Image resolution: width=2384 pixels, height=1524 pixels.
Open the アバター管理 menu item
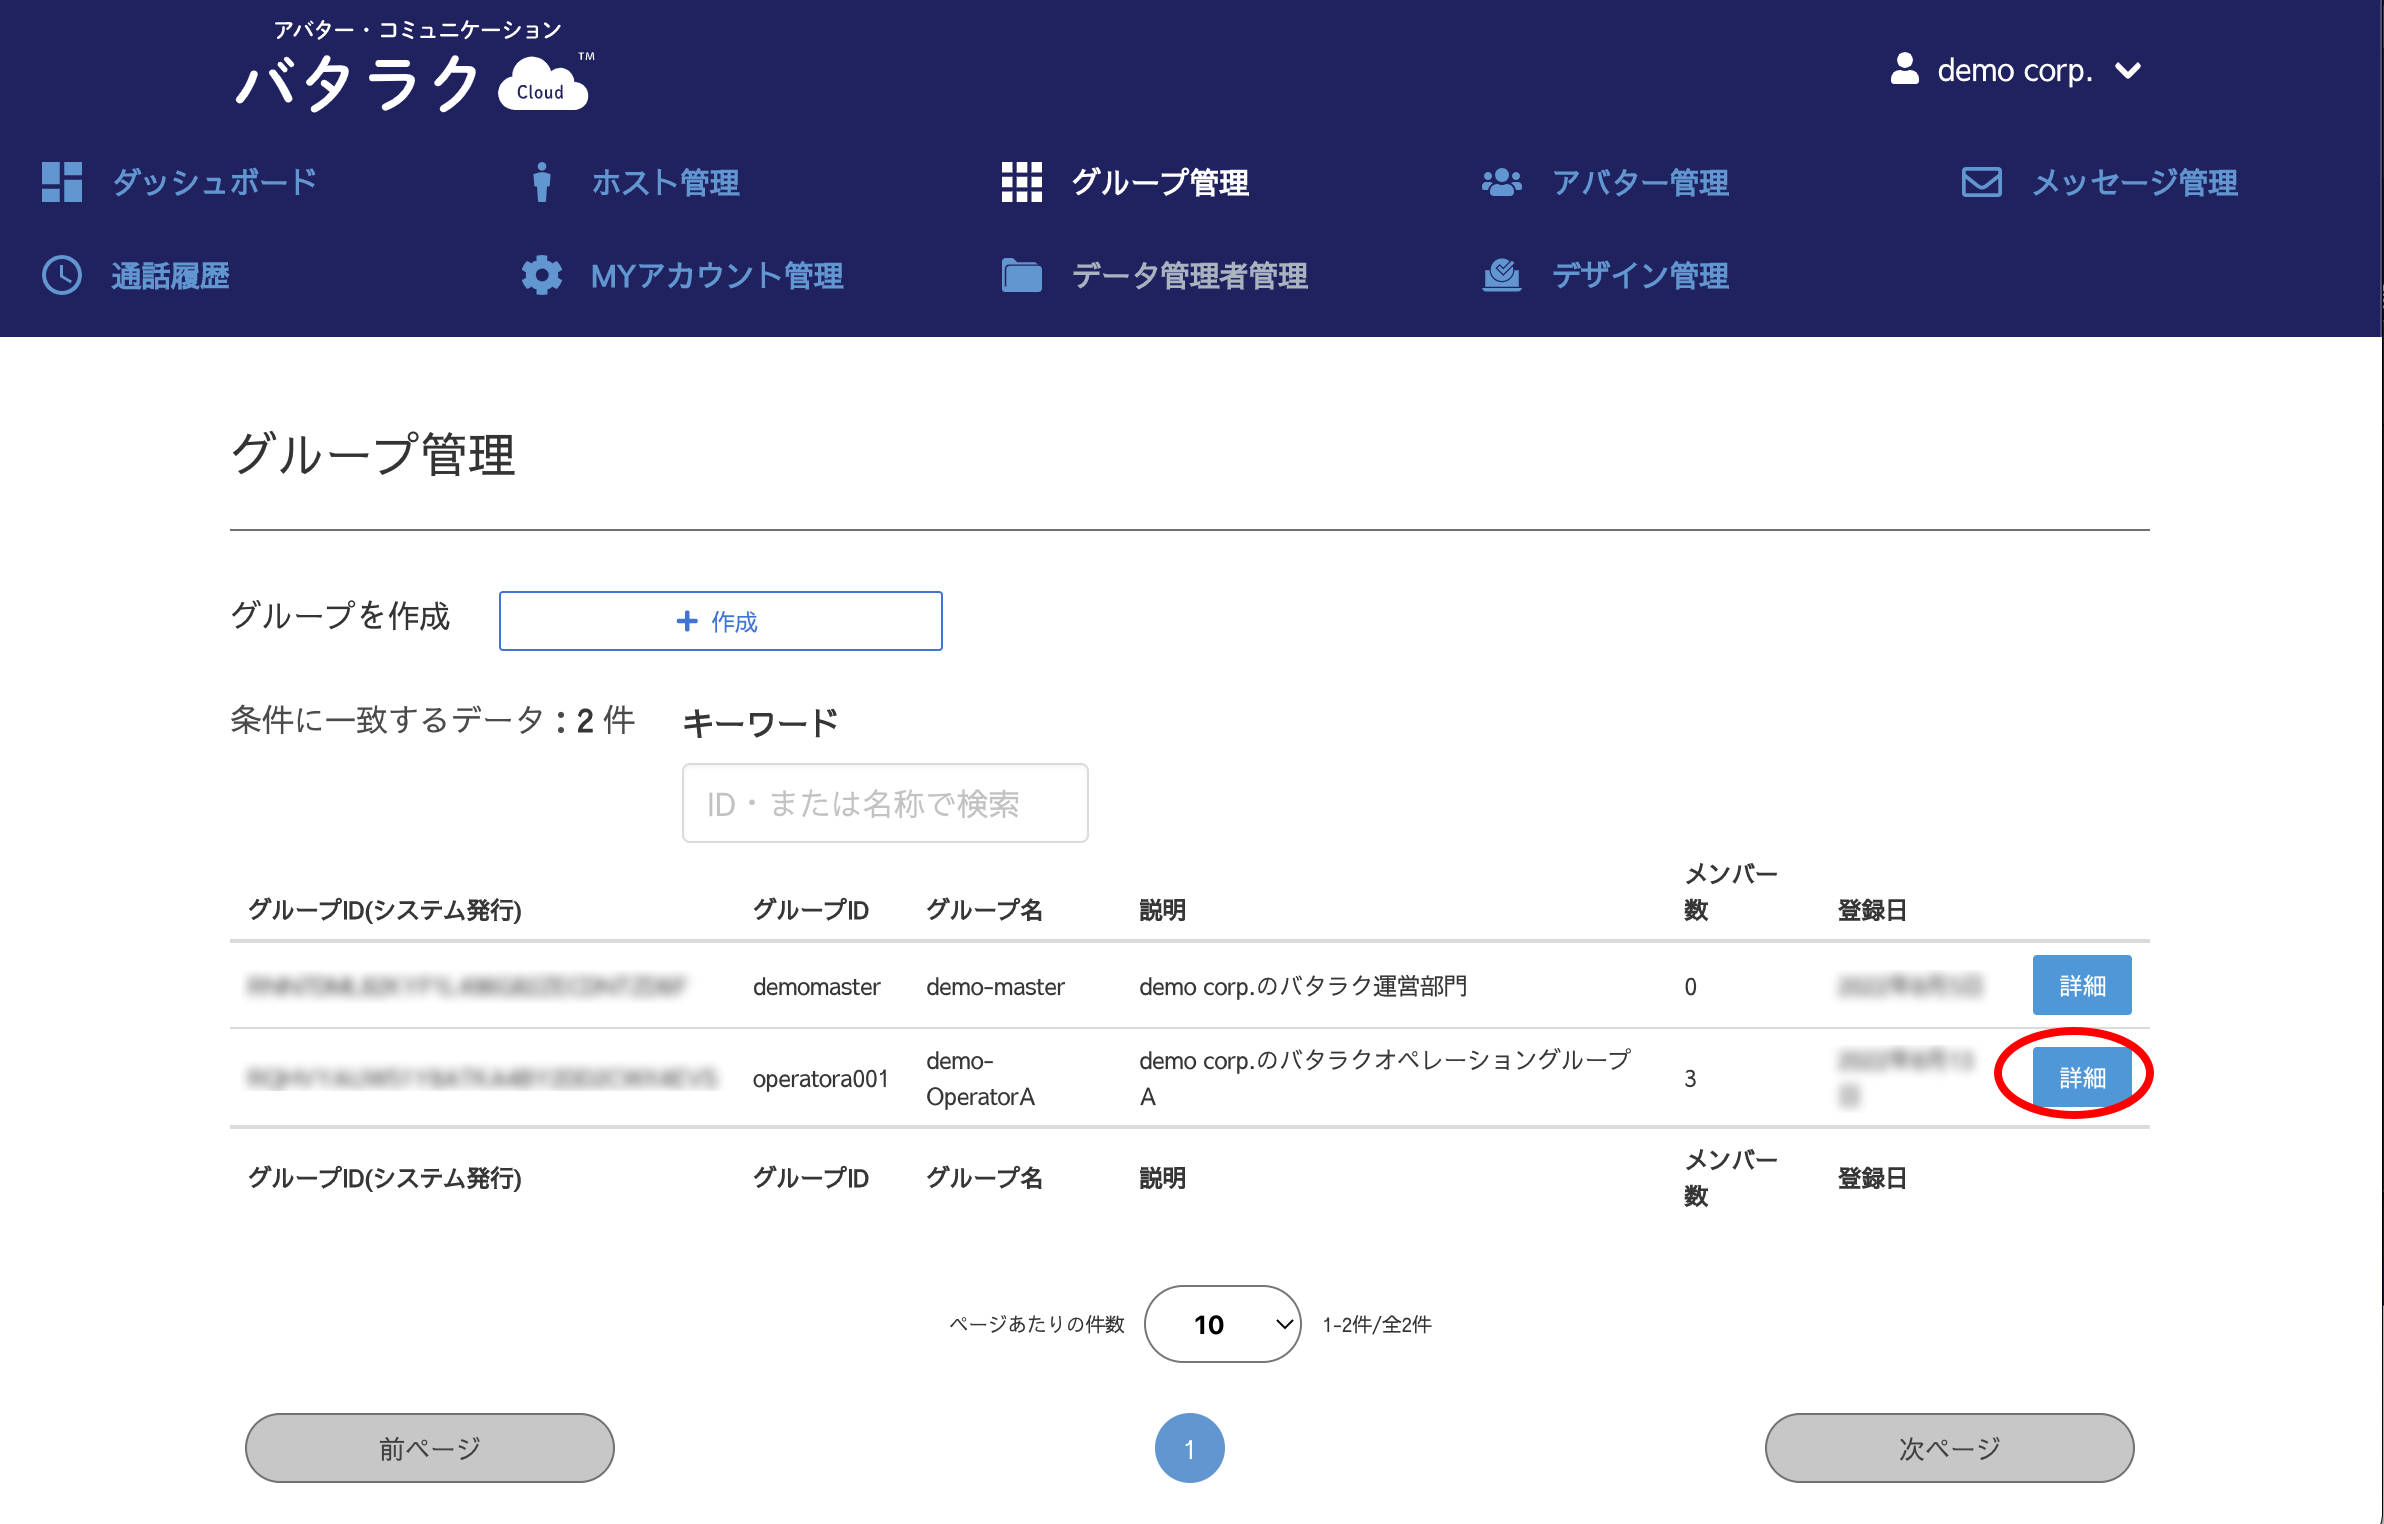1639,182
